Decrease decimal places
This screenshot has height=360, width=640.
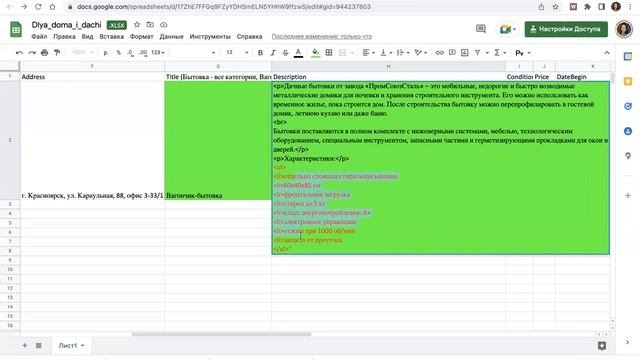point(130,53)
